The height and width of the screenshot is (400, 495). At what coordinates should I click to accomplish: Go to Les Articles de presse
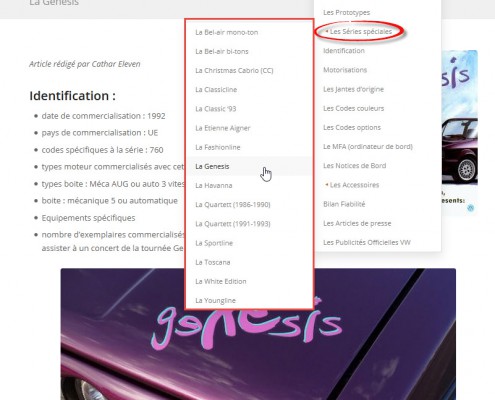[357, 223]
